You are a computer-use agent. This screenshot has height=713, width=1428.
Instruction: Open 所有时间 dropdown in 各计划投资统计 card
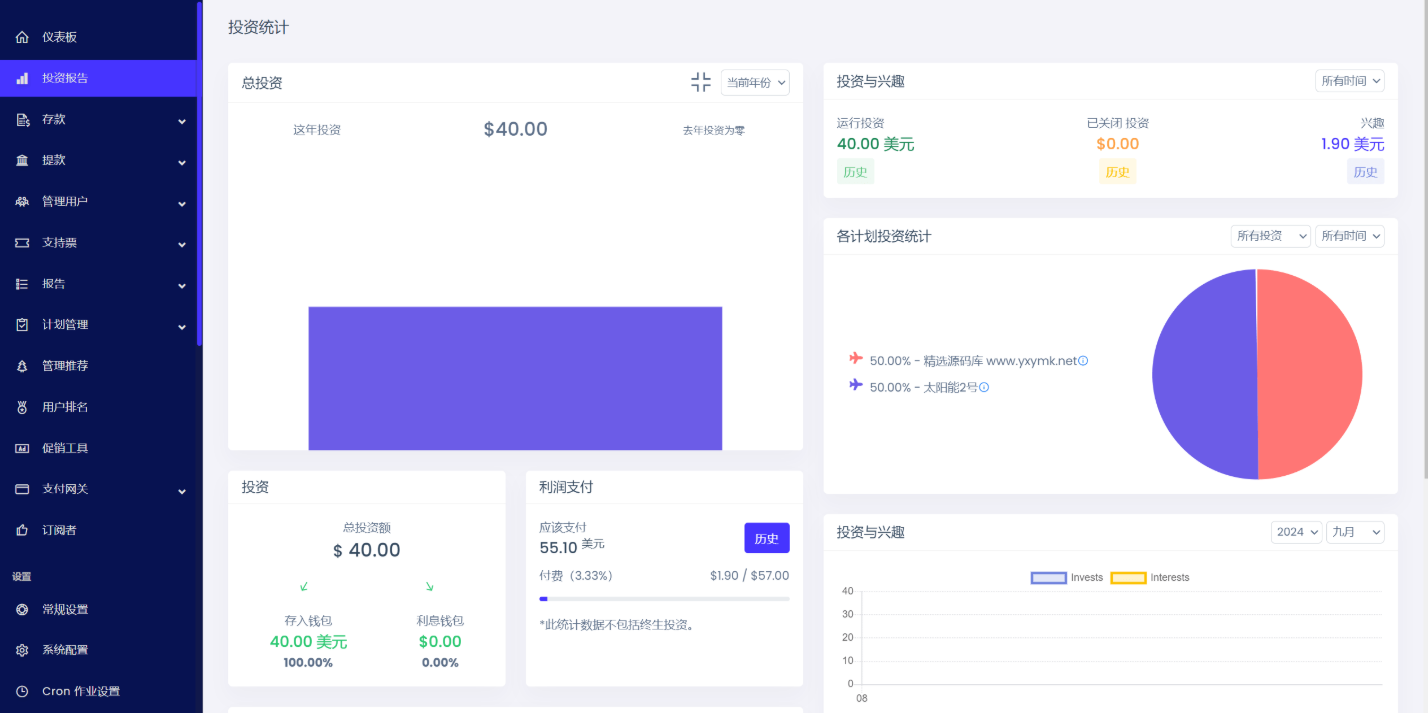(1350, 236)
